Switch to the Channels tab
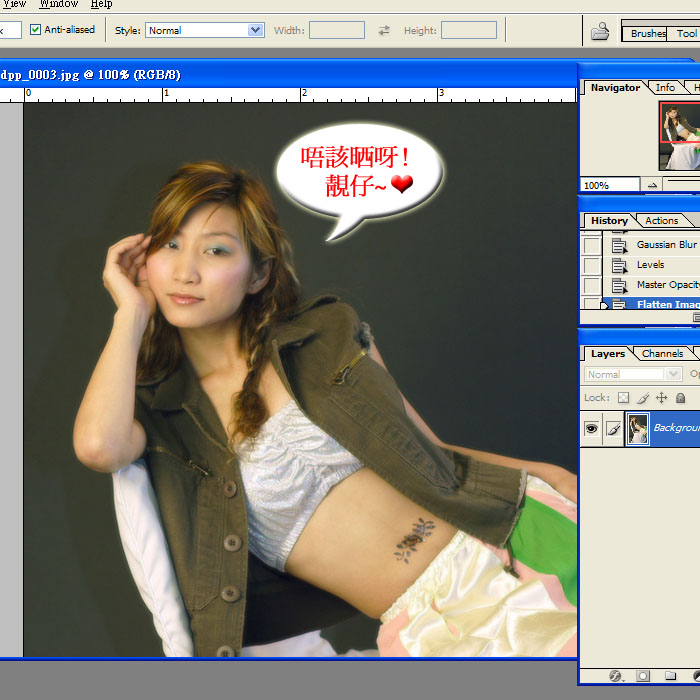The width and height of the screenshot is (700, 700). click(662, 354)
